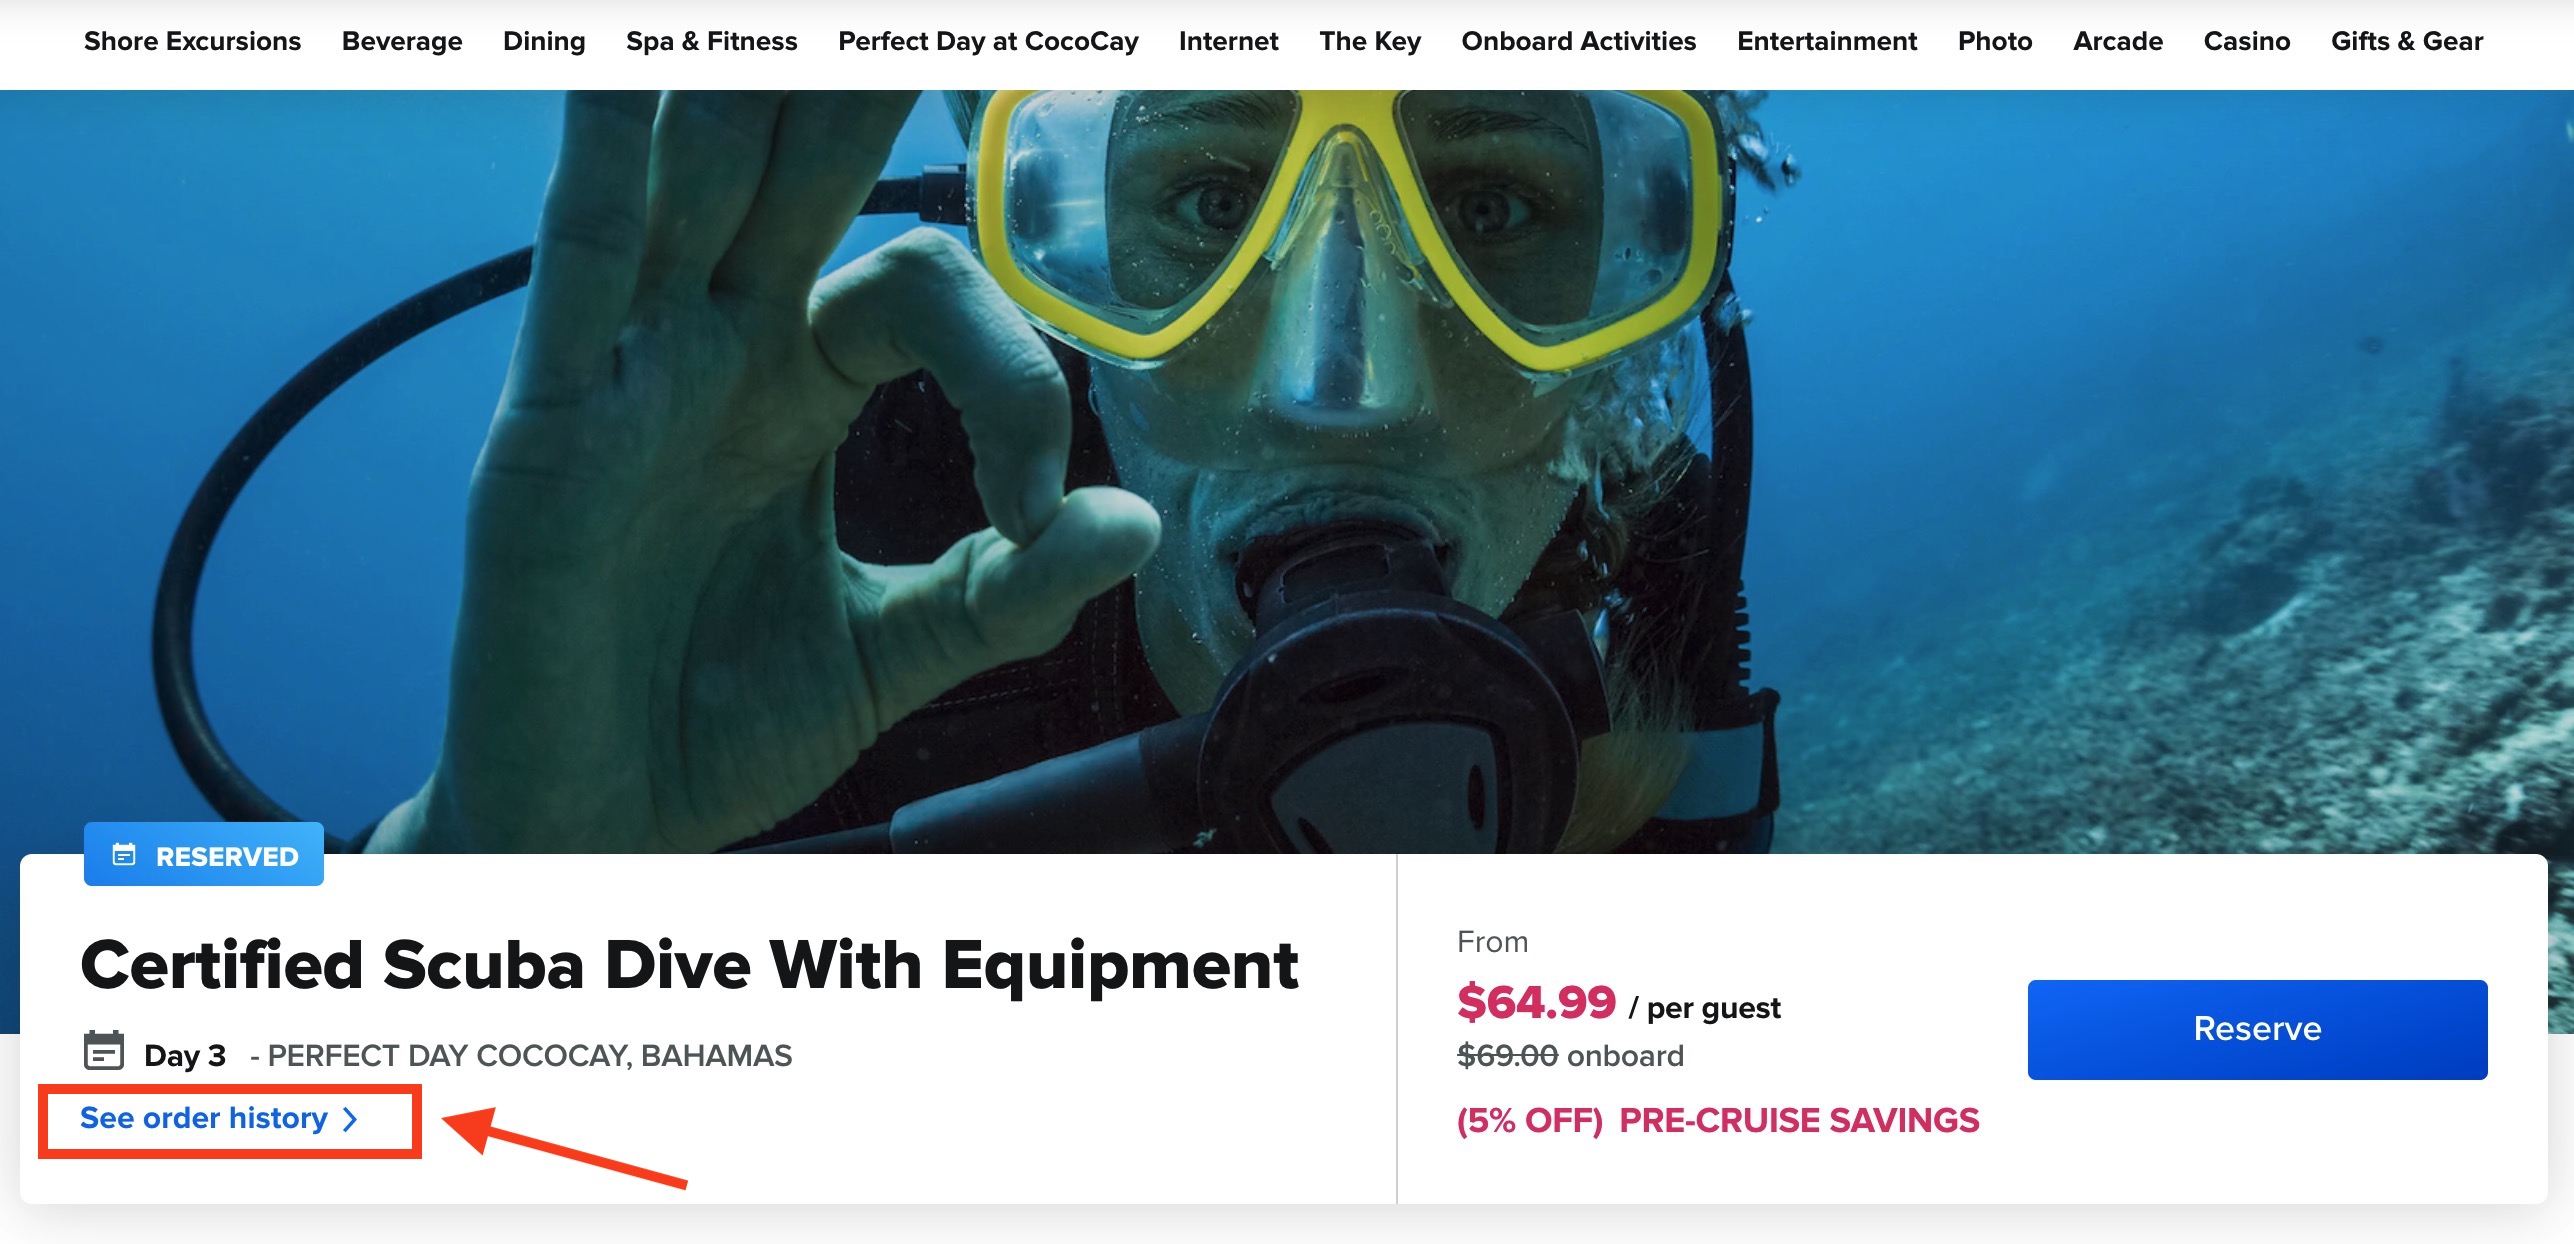The image size is (2574, 1244).
Task: Select The Key menu item
Action: coord(1370,41)
